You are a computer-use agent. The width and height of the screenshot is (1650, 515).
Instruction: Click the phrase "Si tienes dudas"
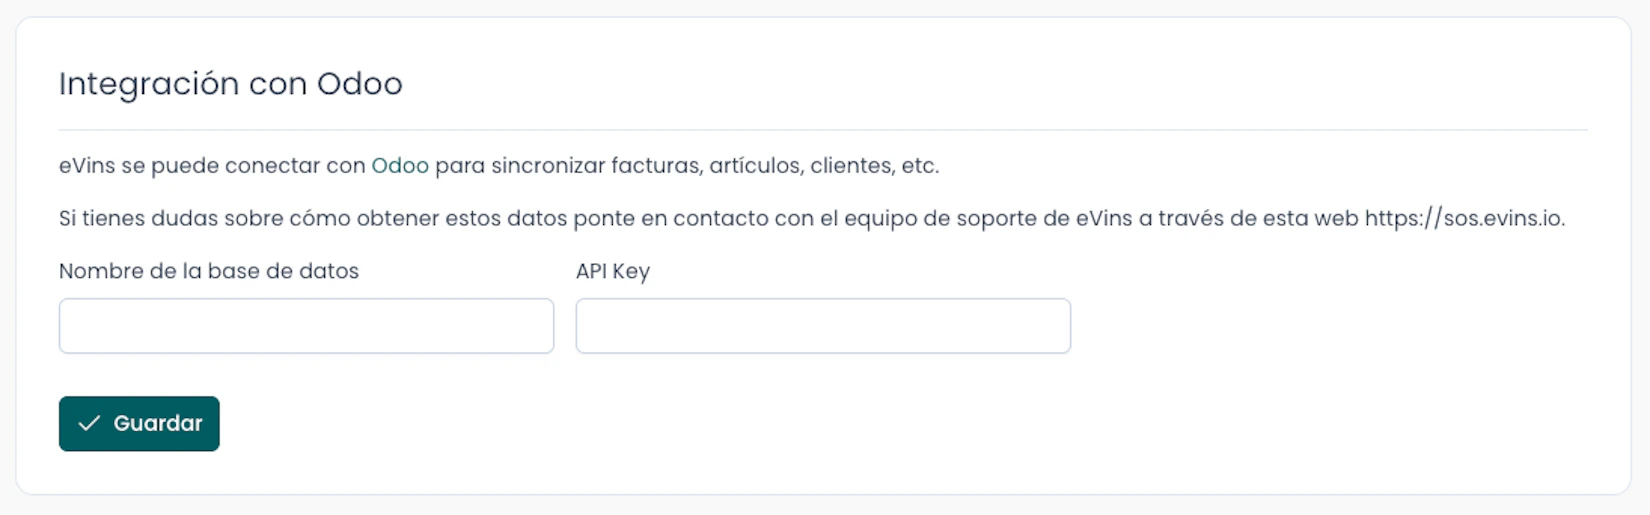(x=125, y=219)
